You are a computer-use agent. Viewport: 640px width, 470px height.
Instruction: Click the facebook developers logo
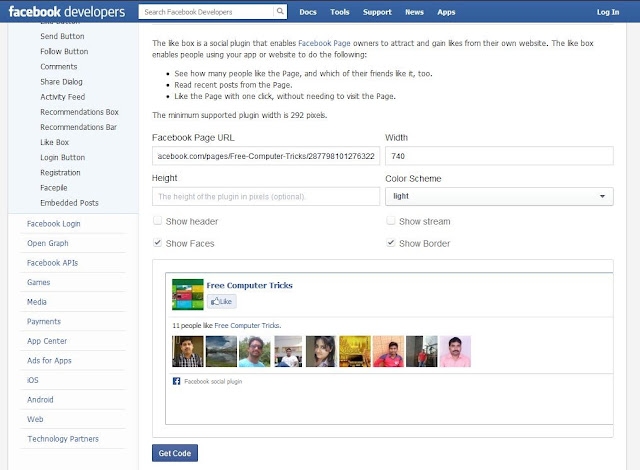coord(67,11)
